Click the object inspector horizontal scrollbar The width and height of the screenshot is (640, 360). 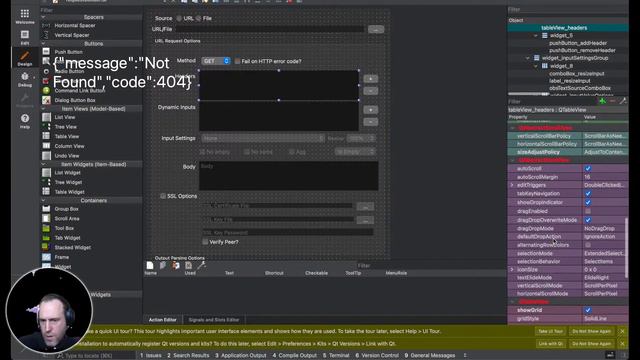point(529,94)
